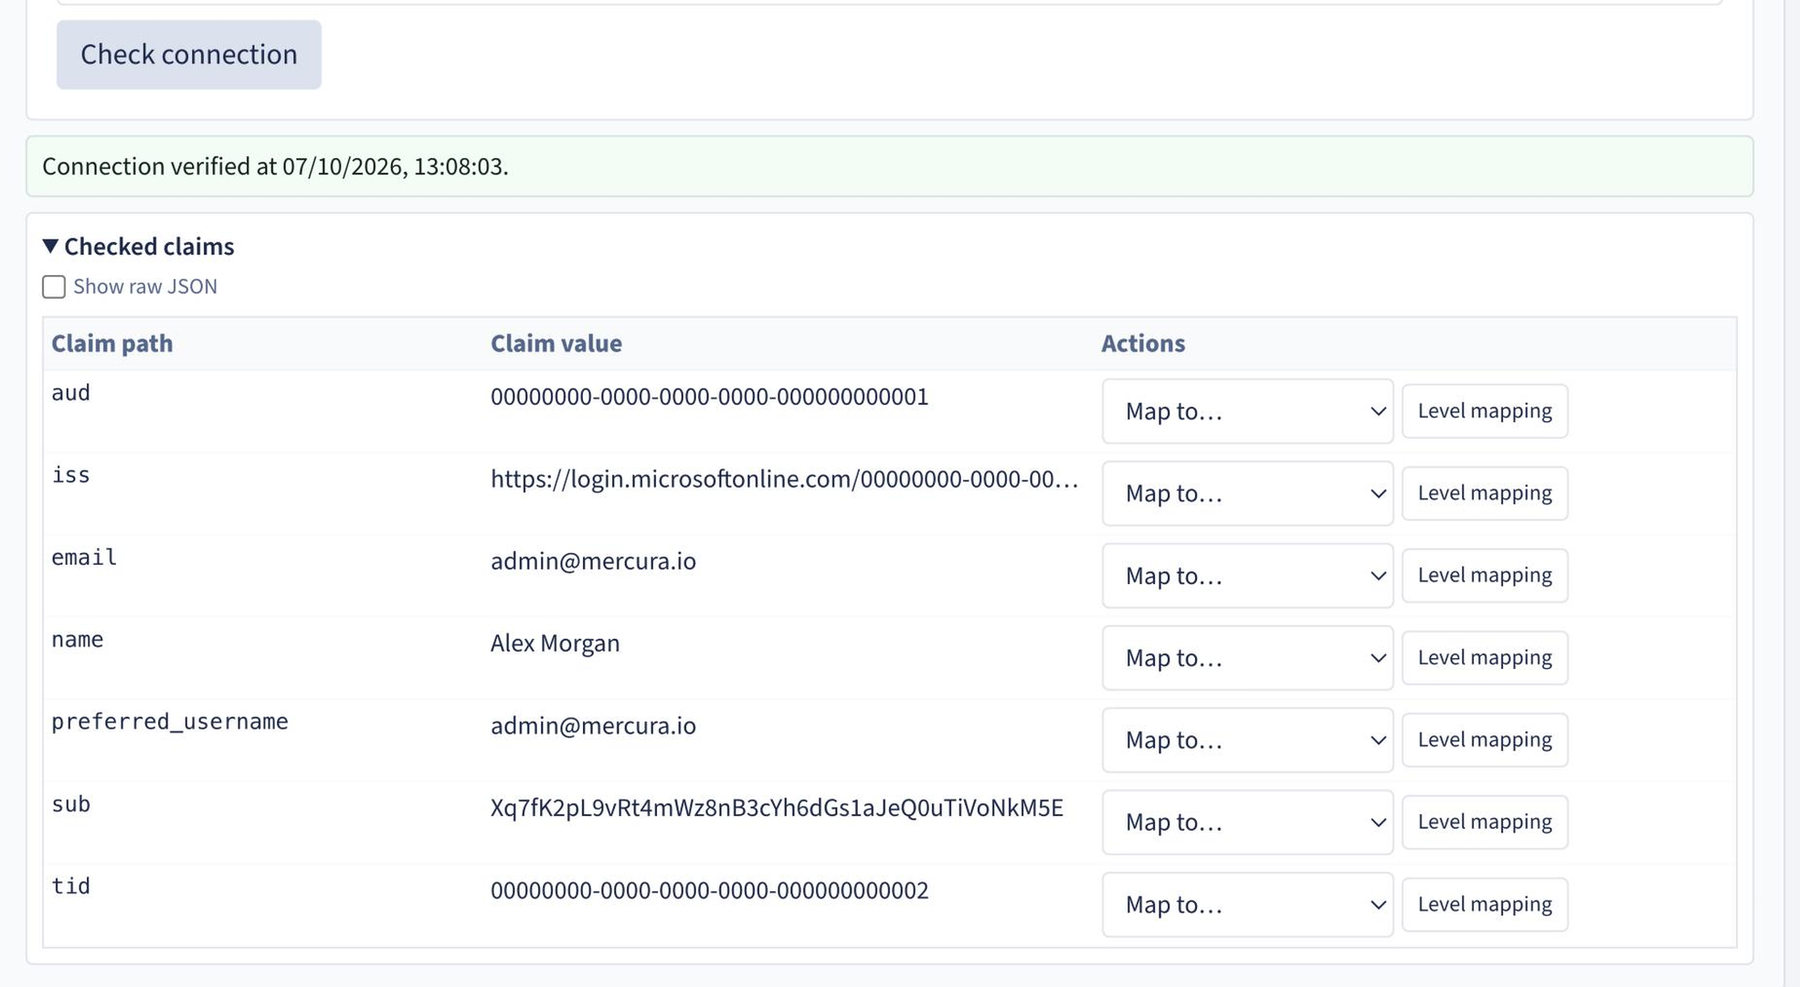The image size is (1800, 987).
Task: Click the name claim path cell
Action: (77, 639)
